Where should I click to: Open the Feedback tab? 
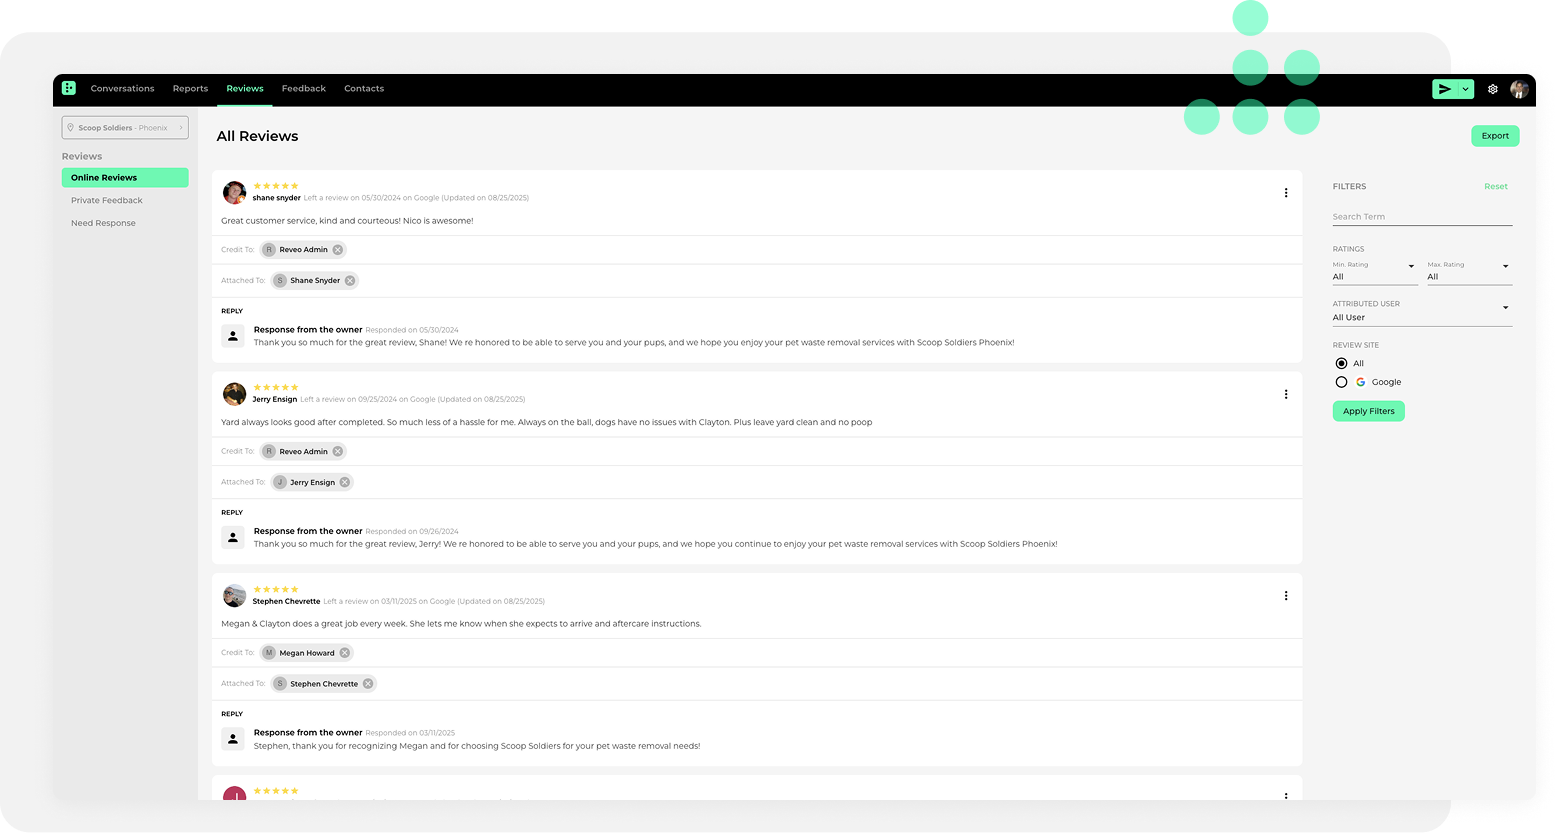[303, 89]
